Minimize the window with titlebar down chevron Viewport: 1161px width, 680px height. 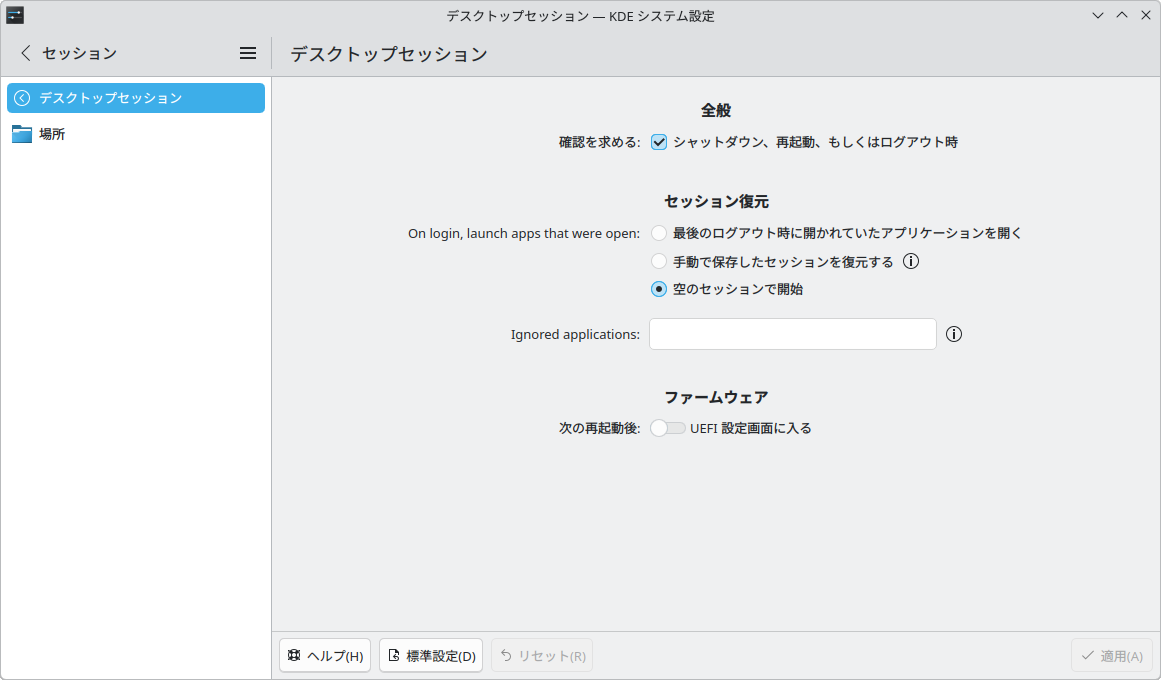click(1098, 16)
